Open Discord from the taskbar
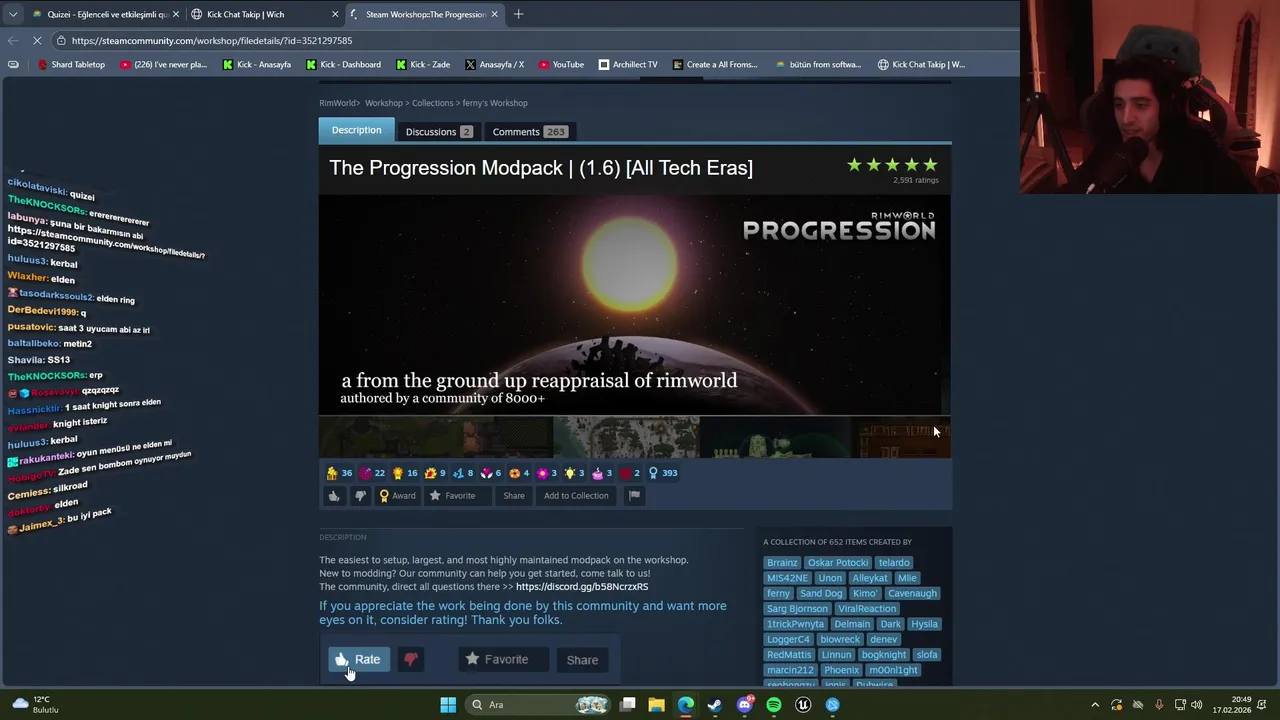 744,705
